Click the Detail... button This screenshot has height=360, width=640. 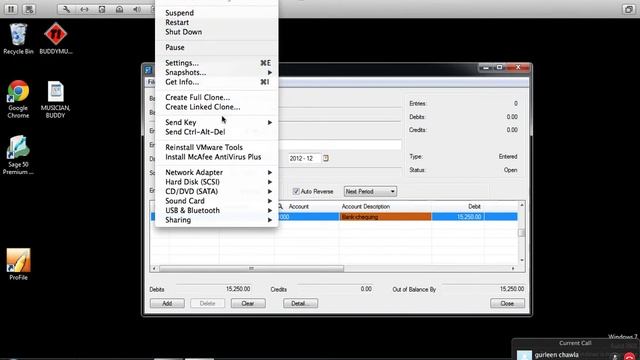coord(300,303)
